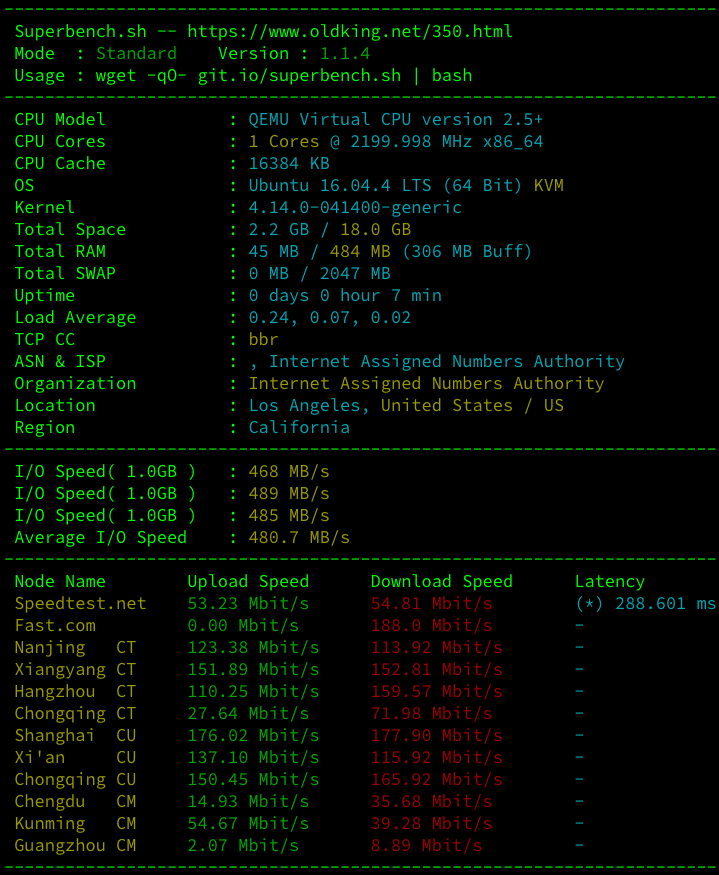The height and width of the screenshot is (875, 719).
Task: Click the Internet Assigned Numbers Authority organization value
Action: pos(426,383)
